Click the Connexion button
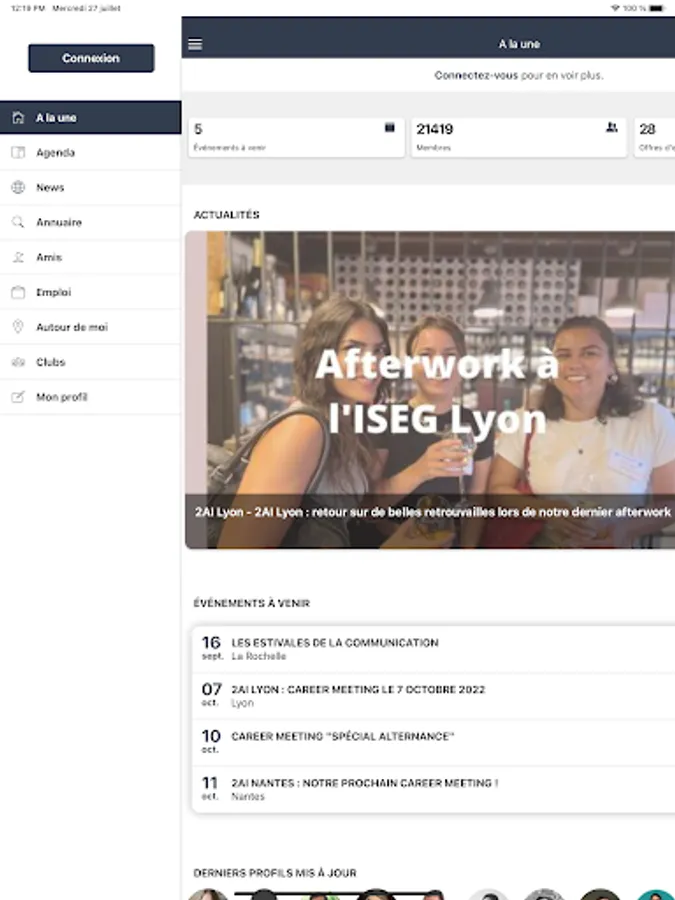Screen dimensions: 675x900 coord(91,58)
